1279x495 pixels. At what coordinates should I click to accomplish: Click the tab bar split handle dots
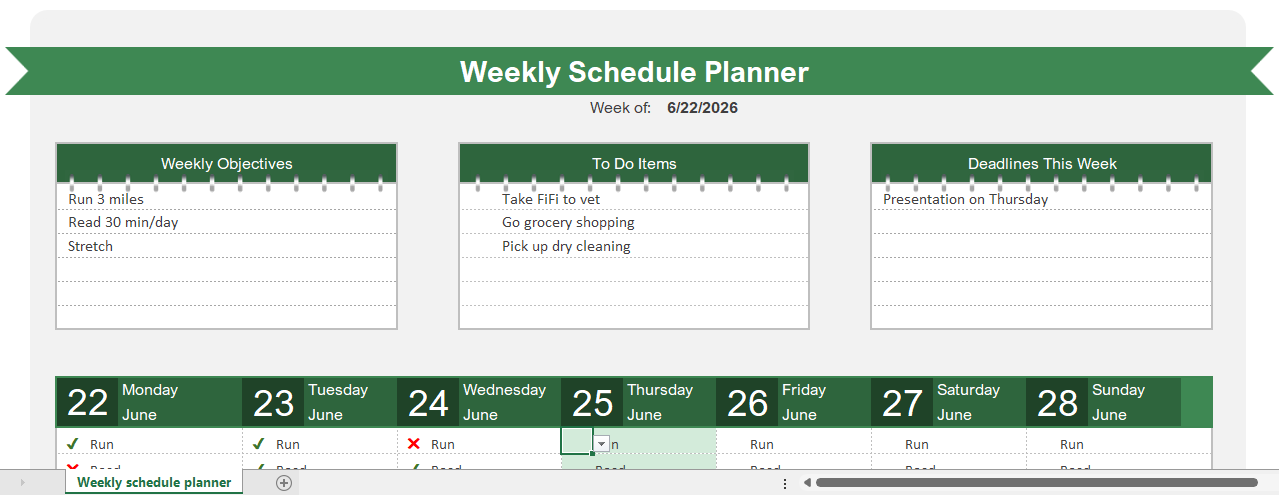pos(784,483)
